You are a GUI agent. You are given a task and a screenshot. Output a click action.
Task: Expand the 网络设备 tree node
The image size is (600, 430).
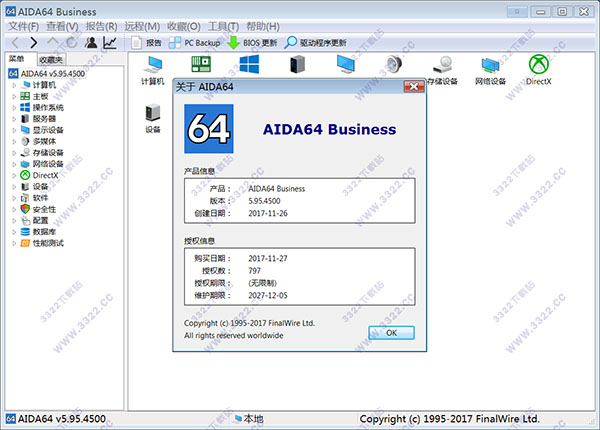(14, 164)
